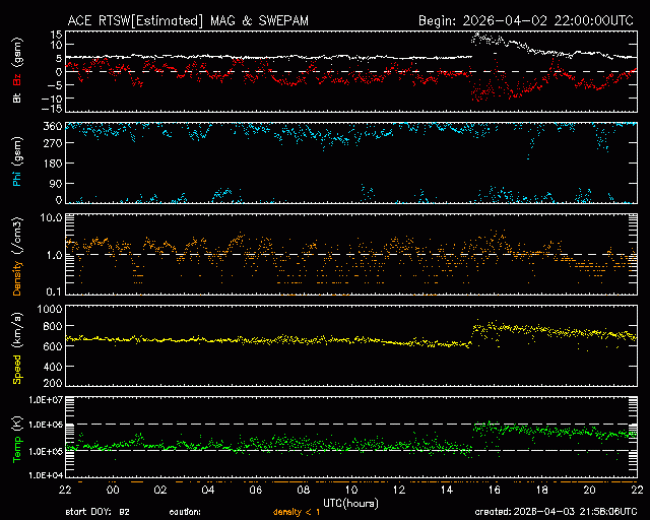Click the orange "density < 1" caution text
Image resolution: width=650 pixels, height=520 pixels.
(296, 512)
